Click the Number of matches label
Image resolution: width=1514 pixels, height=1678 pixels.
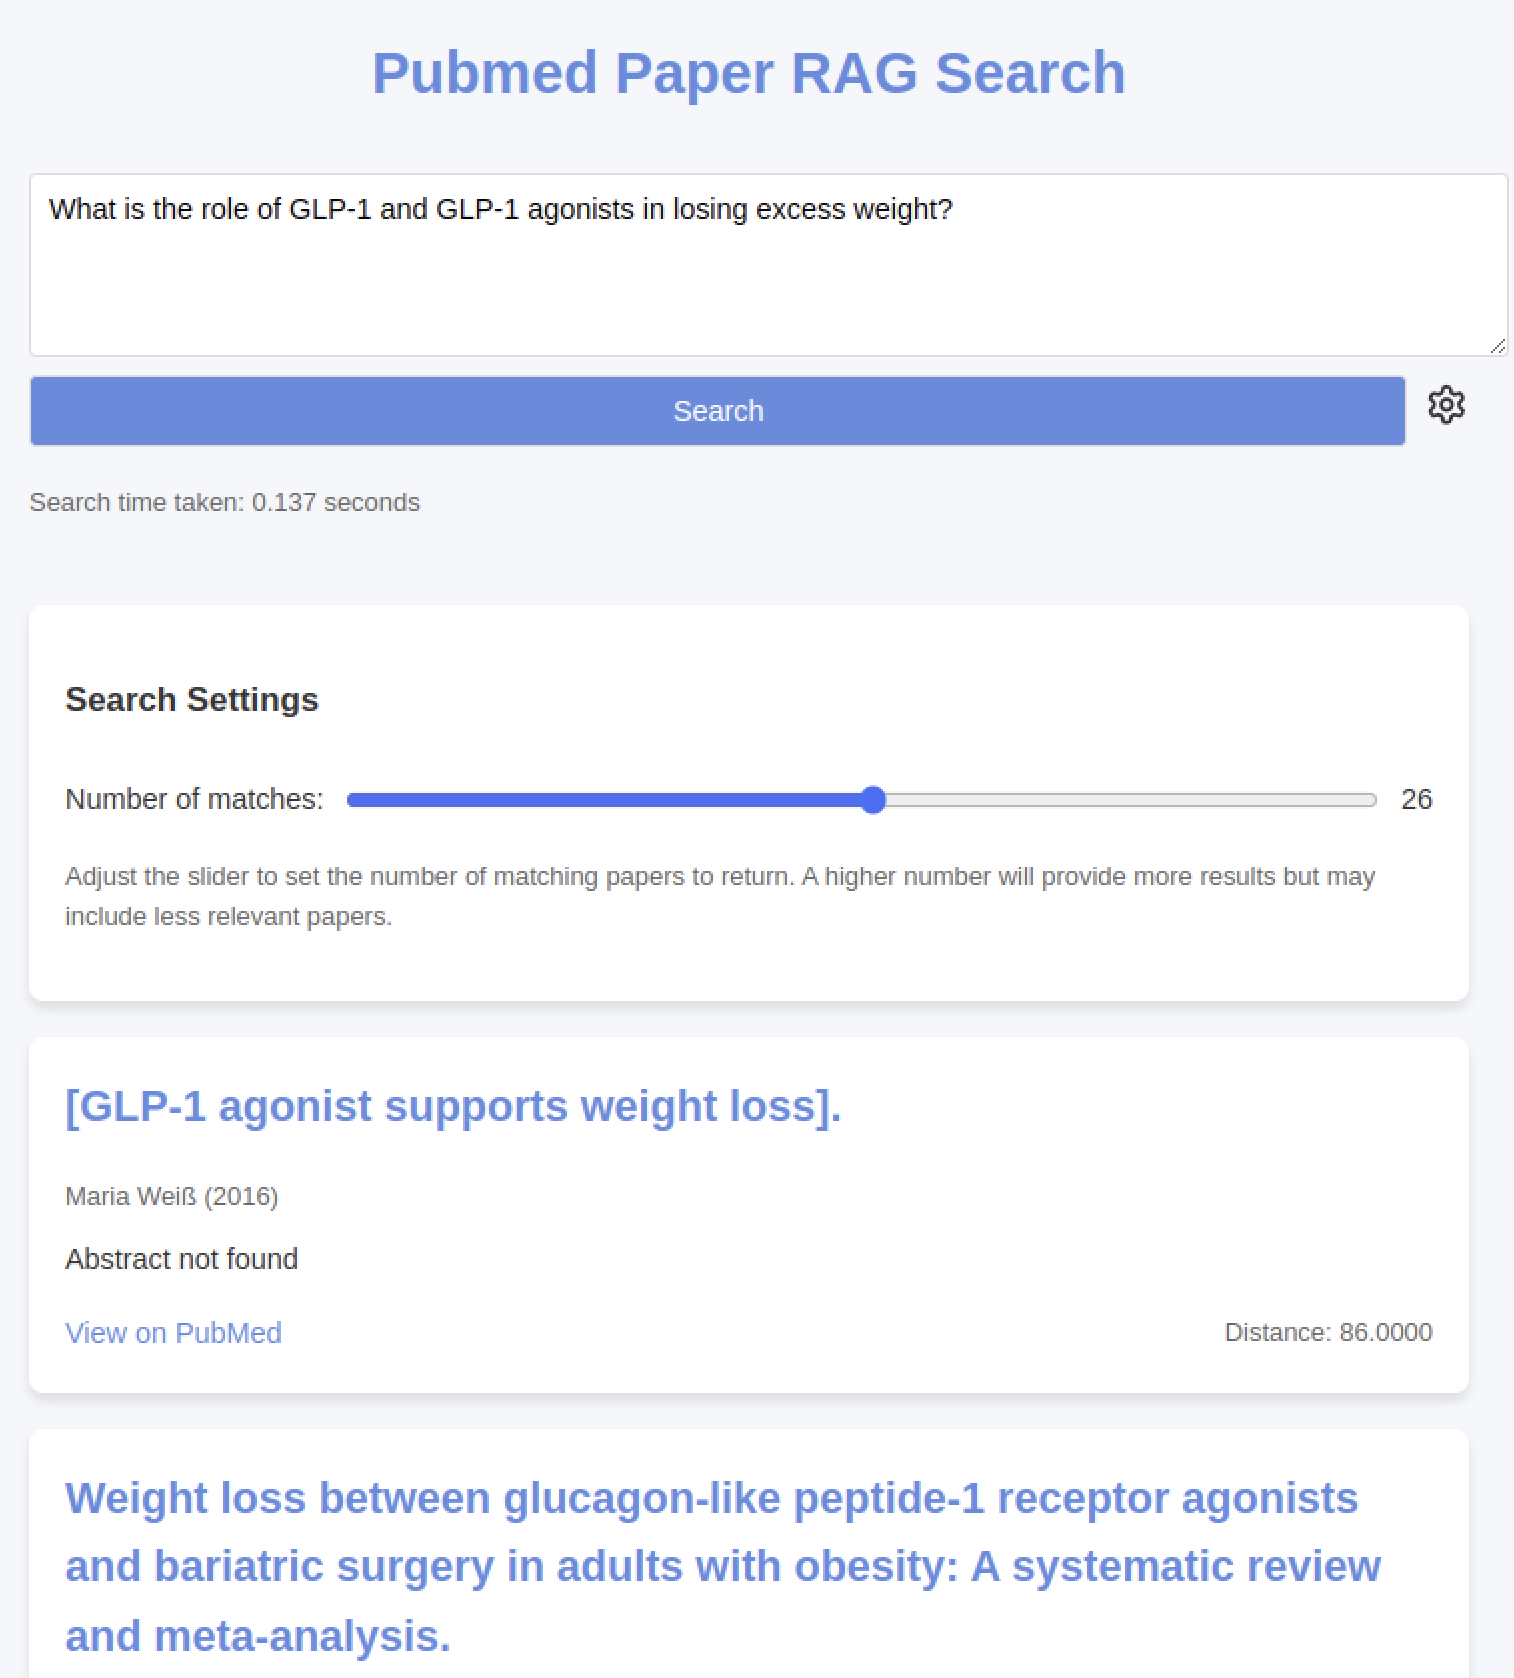pyautogui.click(x=194, y=799)
